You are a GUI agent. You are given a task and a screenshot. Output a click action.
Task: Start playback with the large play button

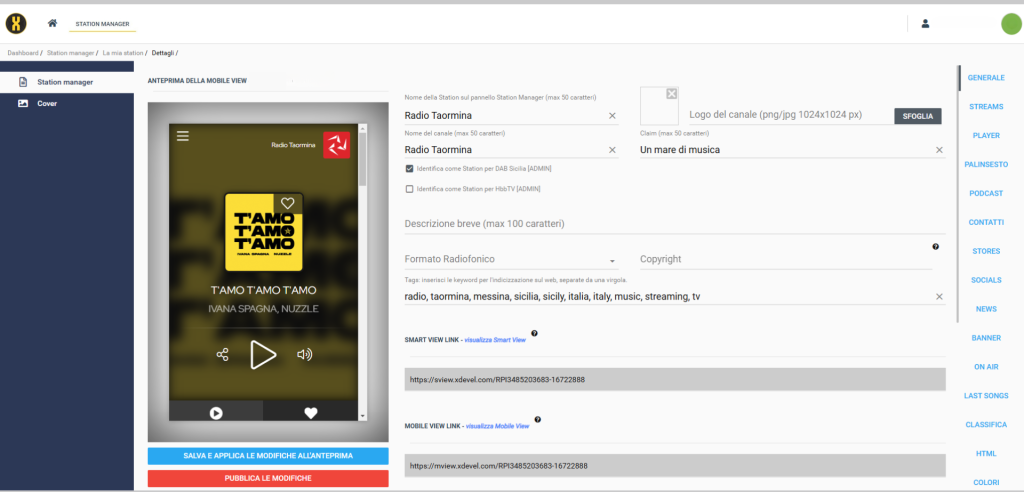point(263,355)
